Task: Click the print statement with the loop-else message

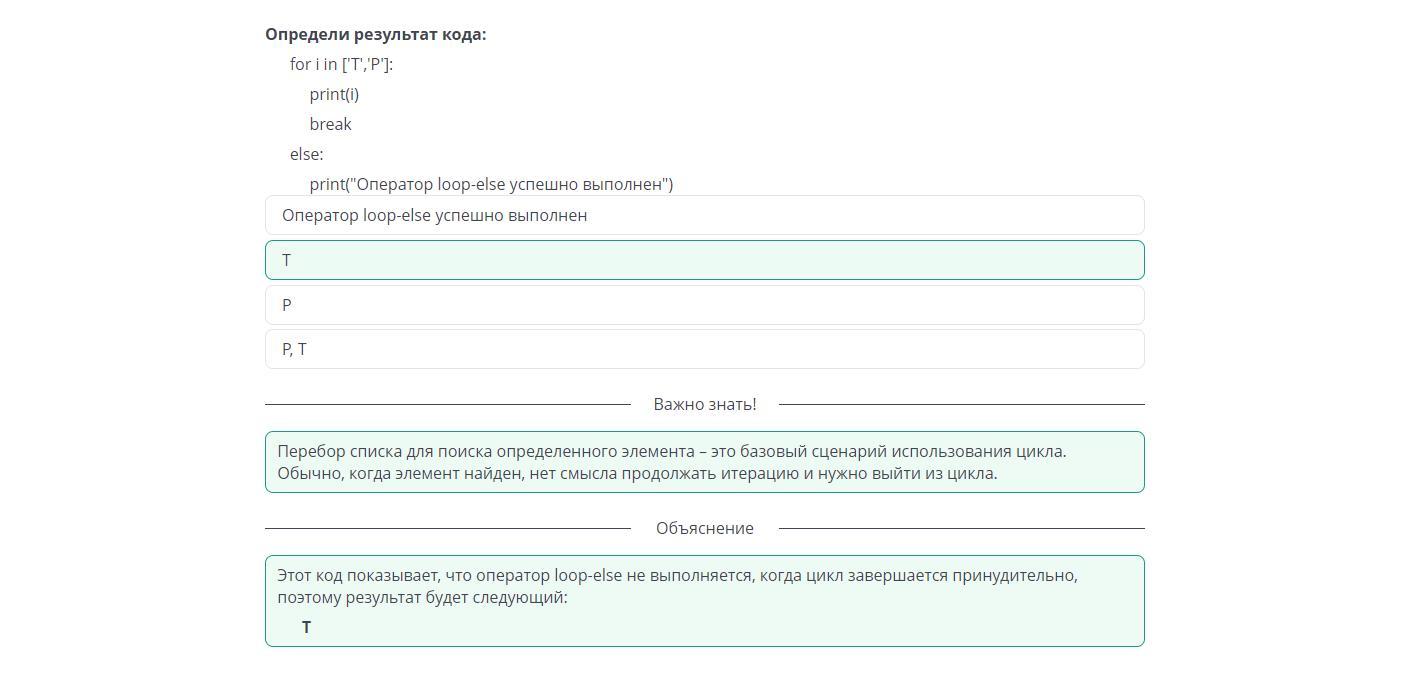Action: click(491, 184)
